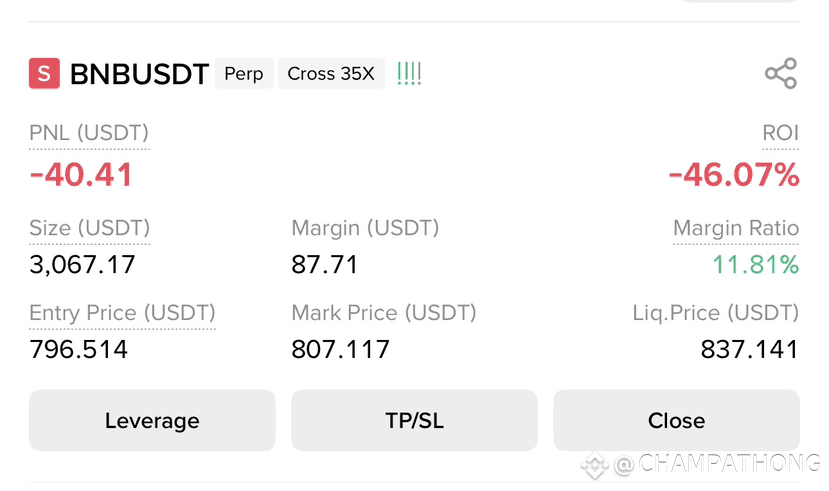829x491 pixels.
Task: Click the Binance logo in the watermark
Action: pyautogui.click(x=595, y=465)
